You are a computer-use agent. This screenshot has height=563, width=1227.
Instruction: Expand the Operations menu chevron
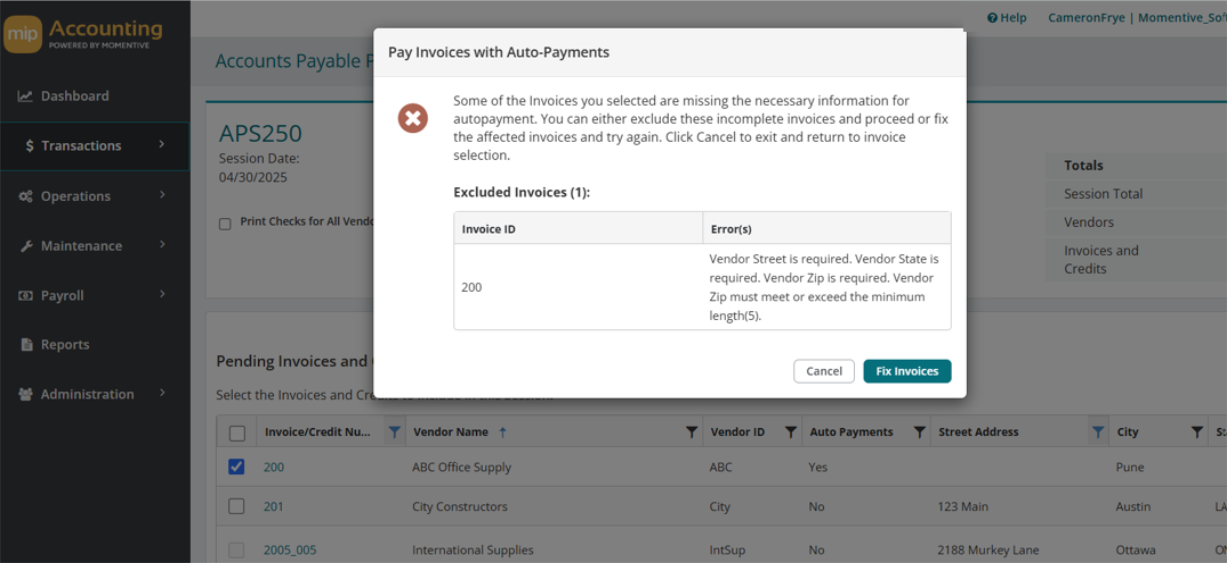pos(162,195)
